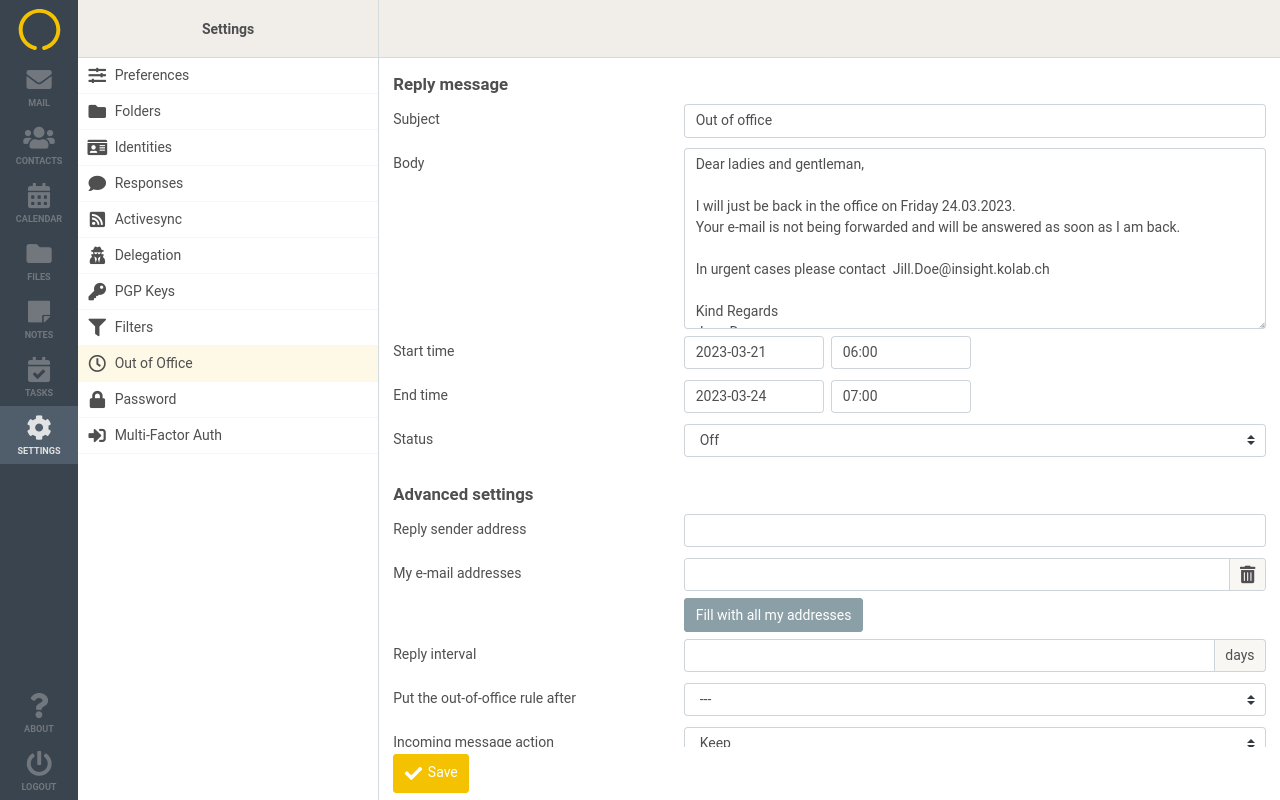Open the Tasks section
This screenshot has height=800, width=1280.
39,377
